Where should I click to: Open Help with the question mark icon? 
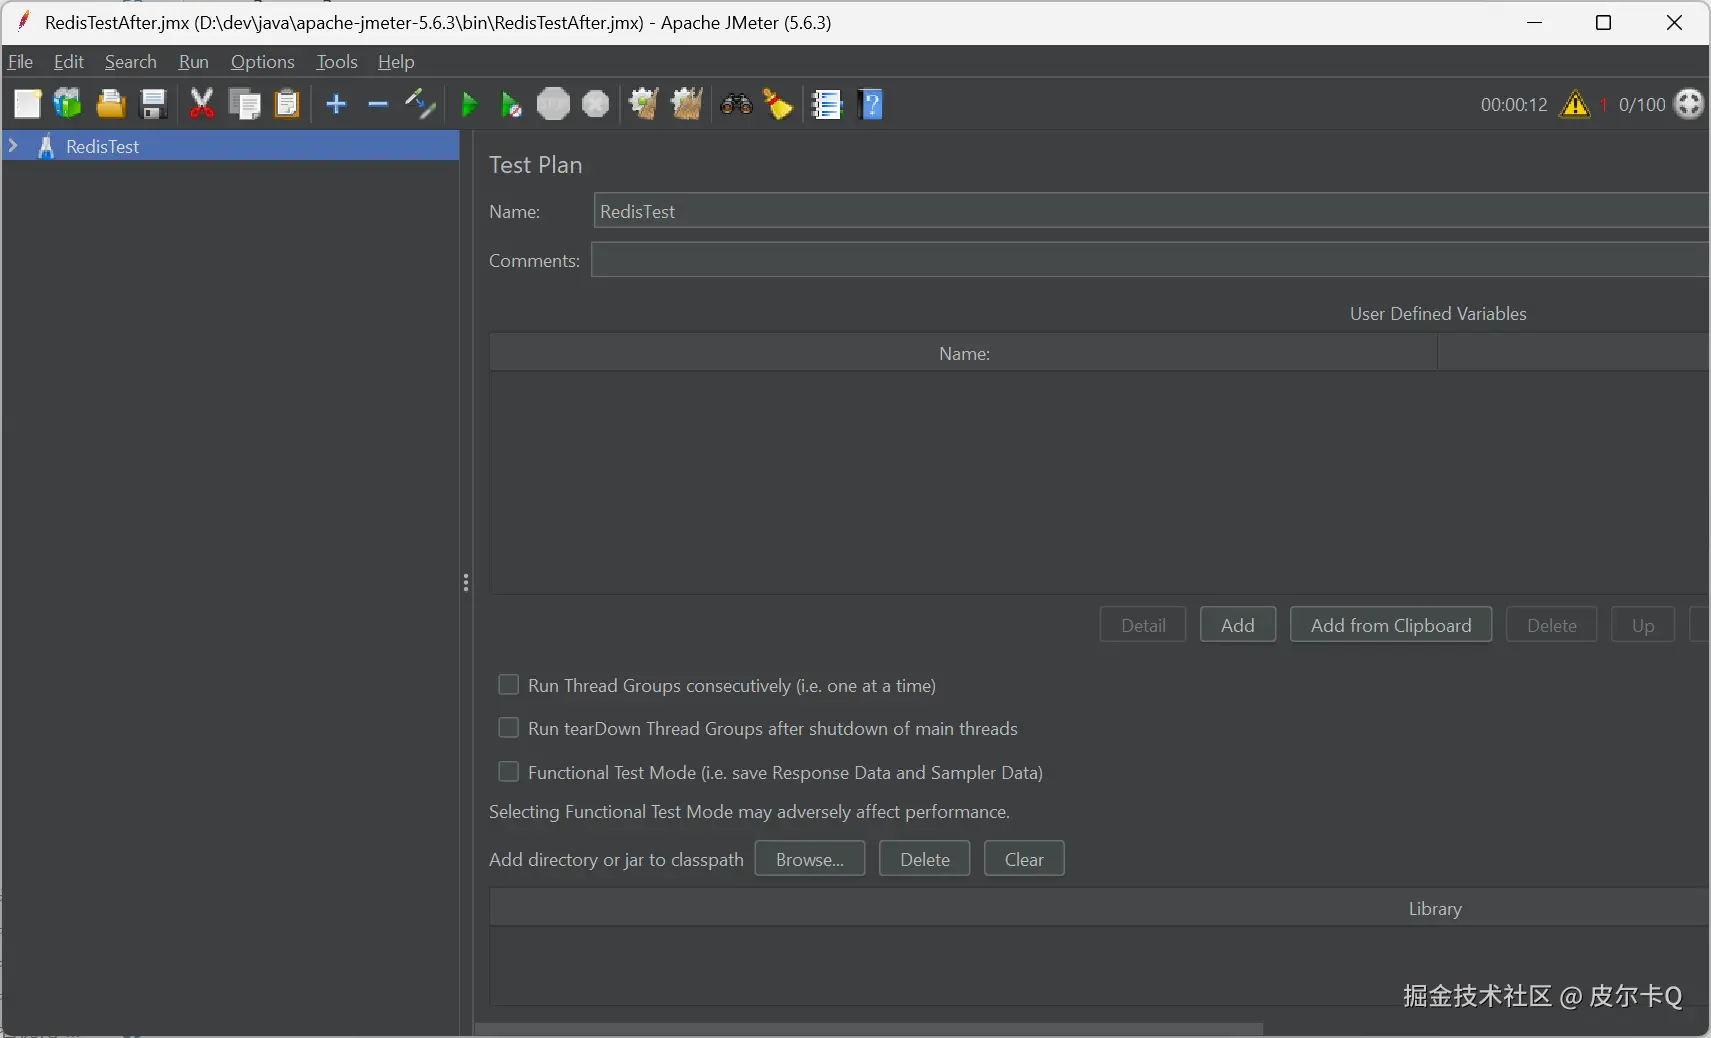[871, 104]
